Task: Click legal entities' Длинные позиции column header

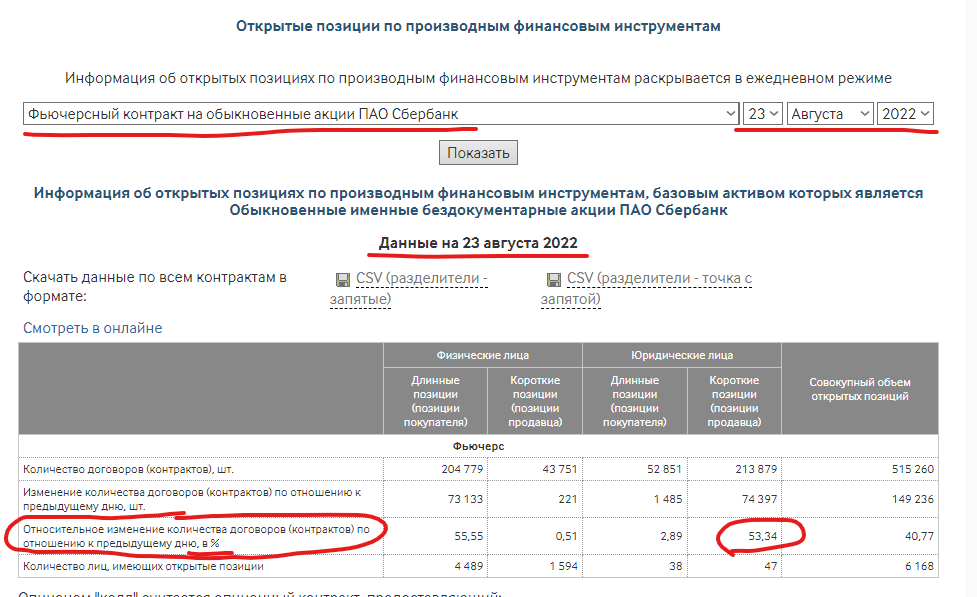Action: pyautogui.click(x=634, y=401)
